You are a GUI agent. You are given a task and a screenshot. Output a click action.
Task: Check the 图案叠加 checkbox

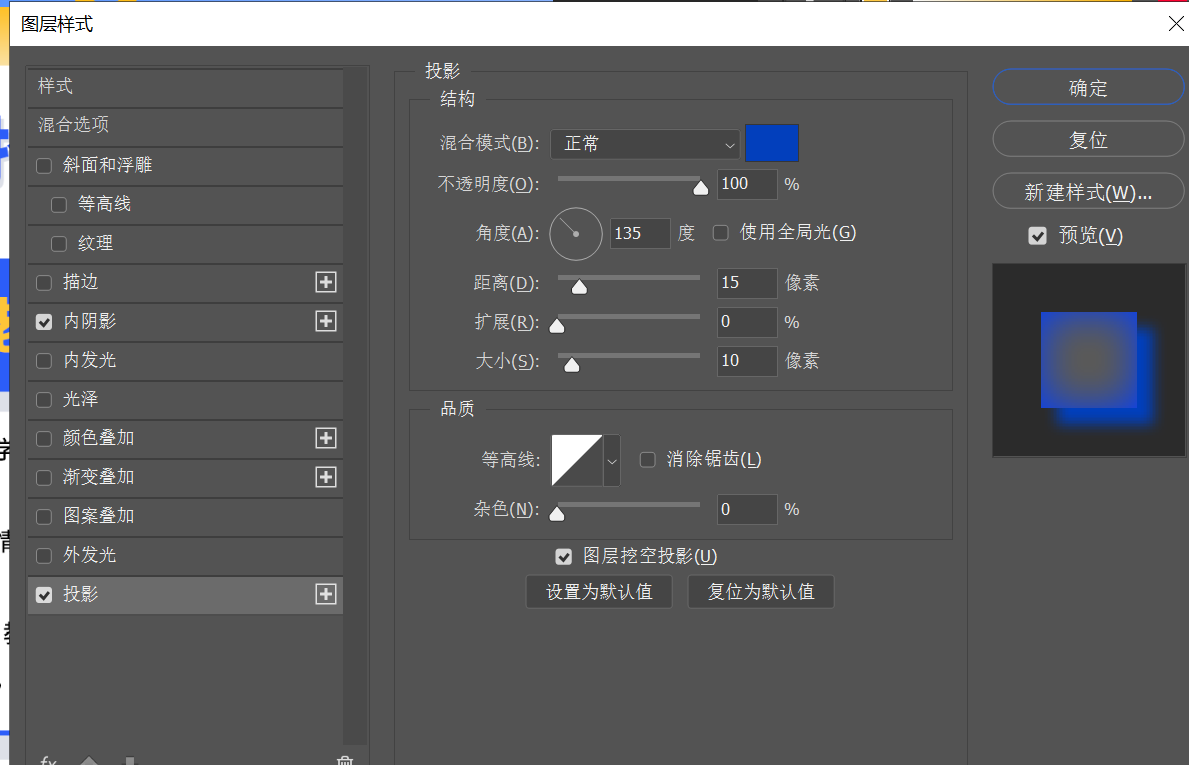44,517
